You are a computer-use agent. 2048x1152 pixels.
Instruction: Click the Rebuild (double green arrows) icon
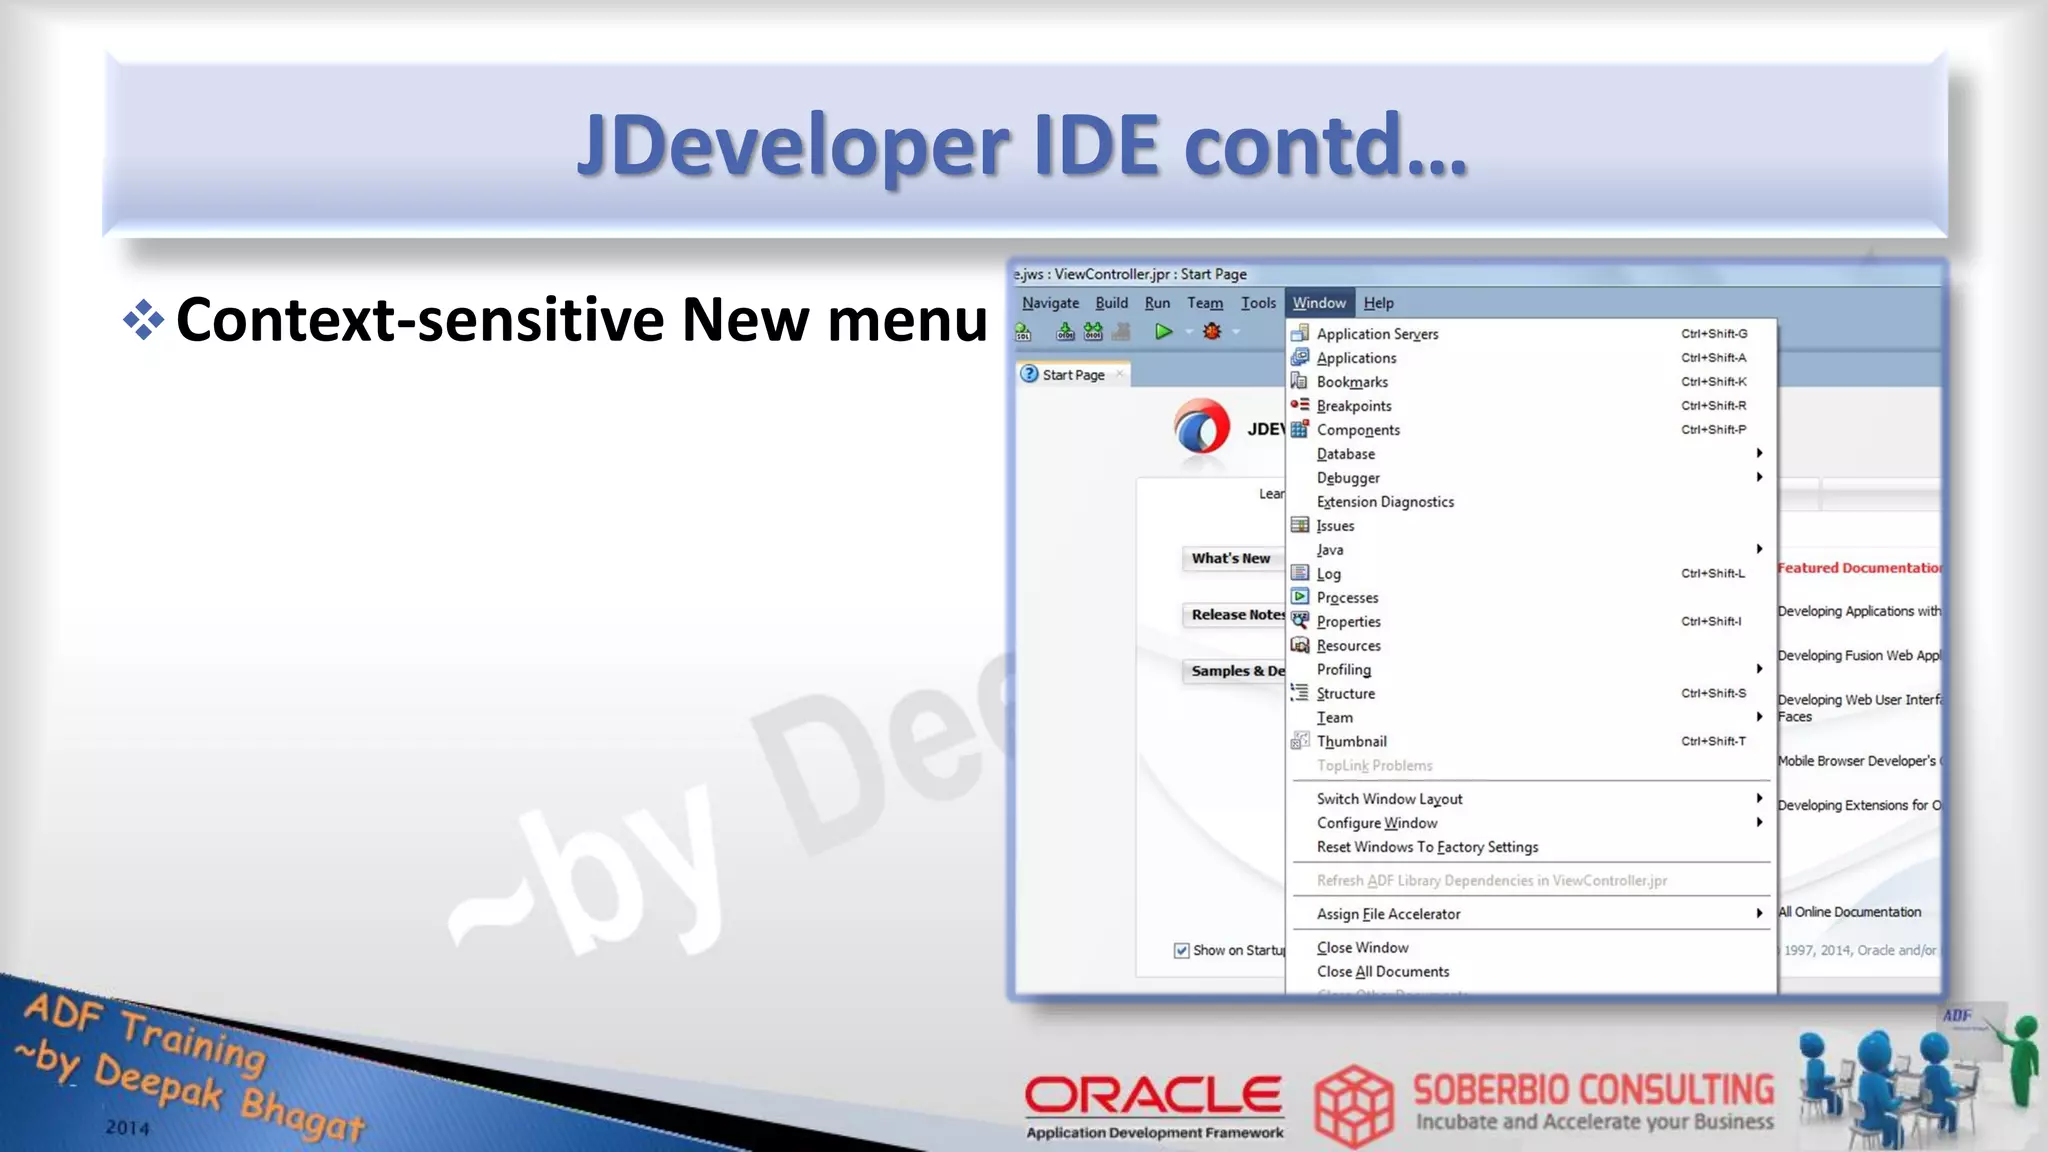coord(1093,331)
